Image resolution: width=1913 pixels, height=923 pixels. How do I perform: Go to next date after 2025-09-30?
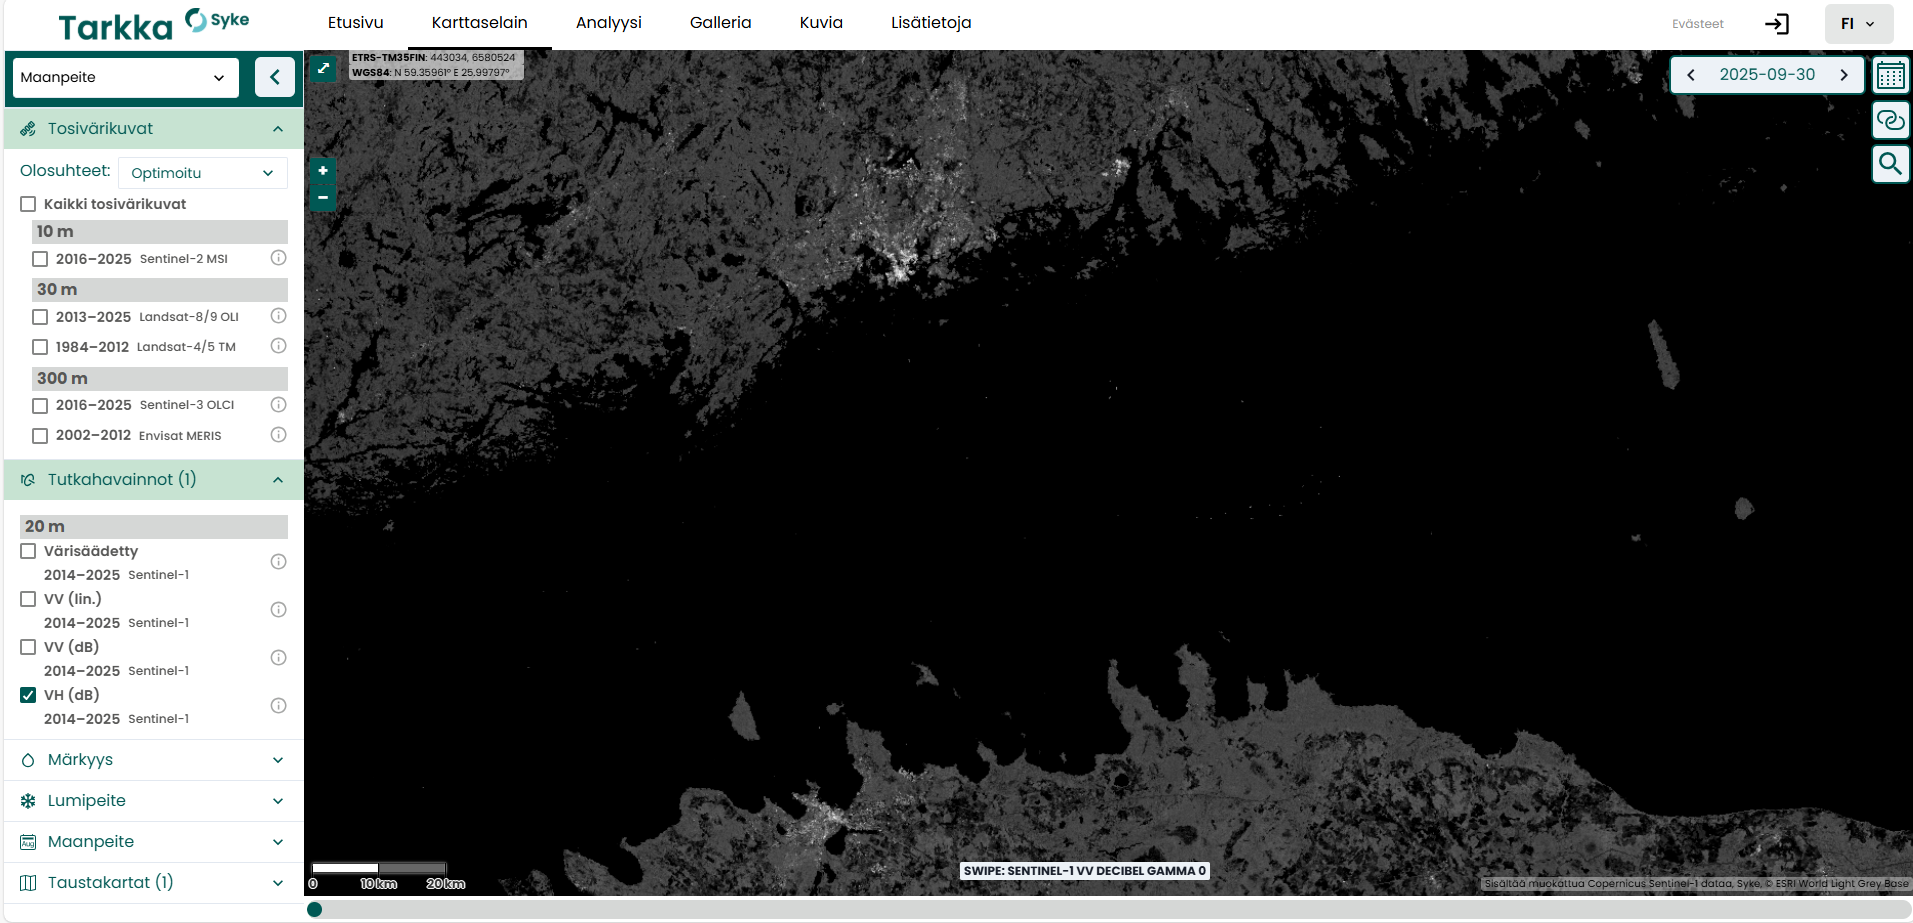tap(1844, 75)
